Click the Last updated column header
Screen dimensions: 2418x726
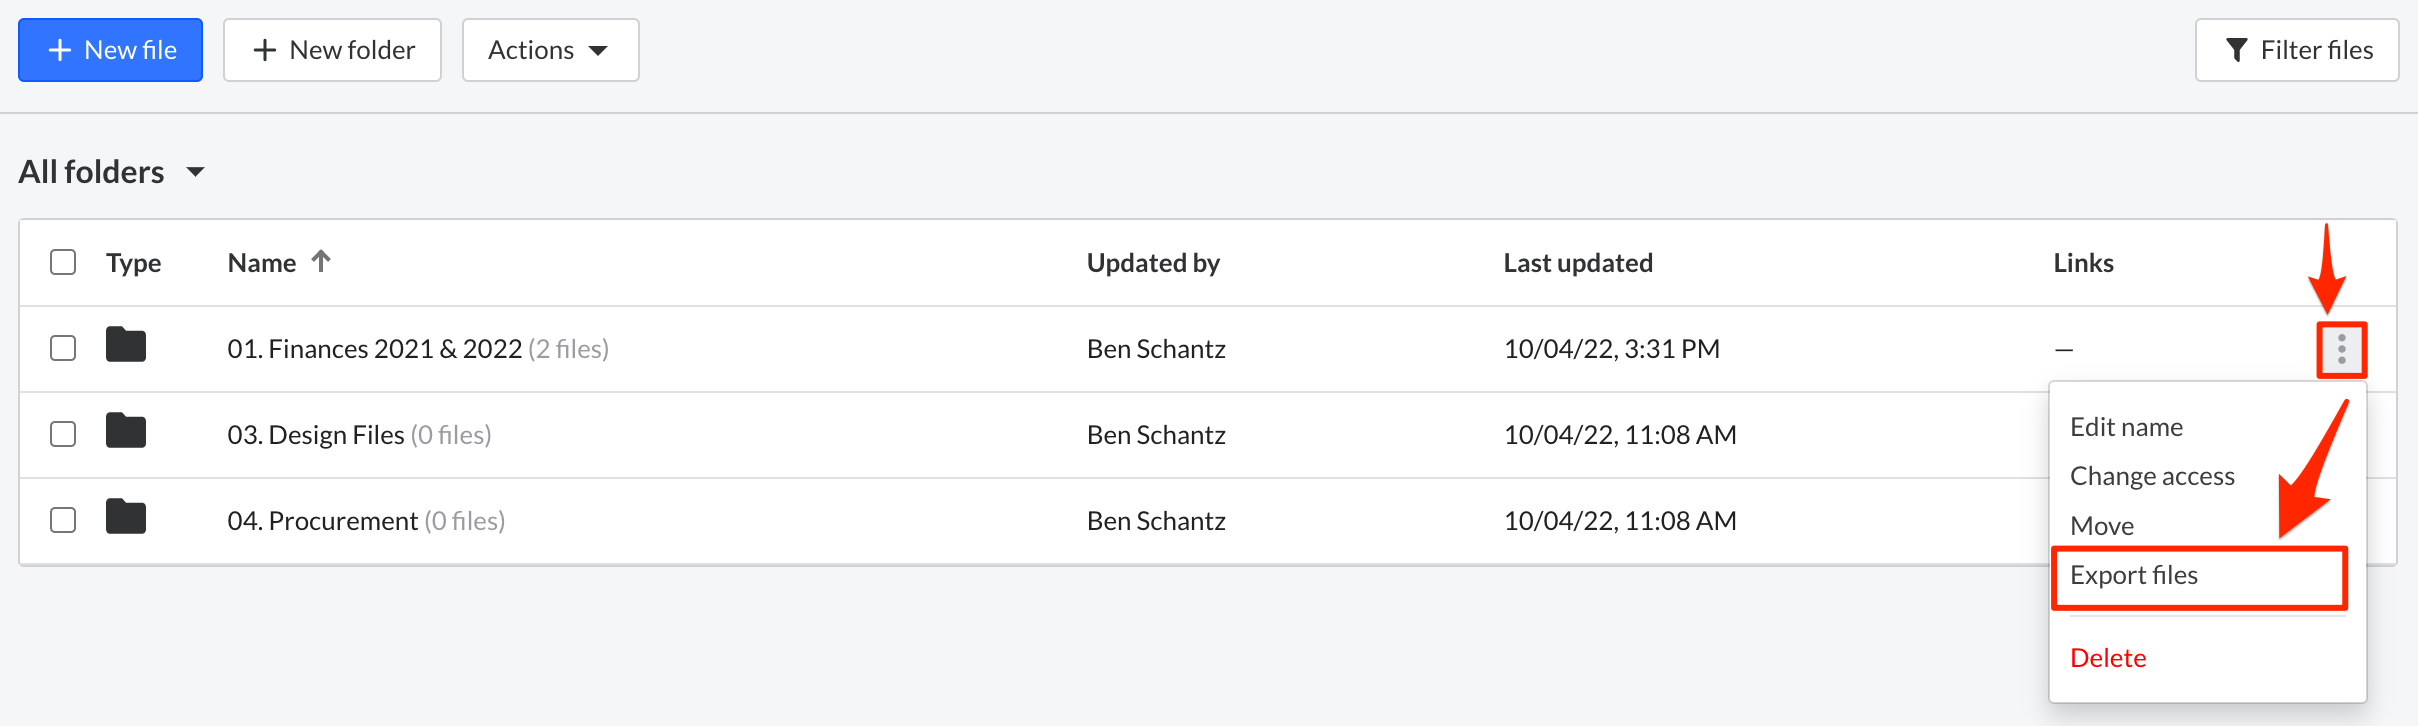(x=1577, y=261)
